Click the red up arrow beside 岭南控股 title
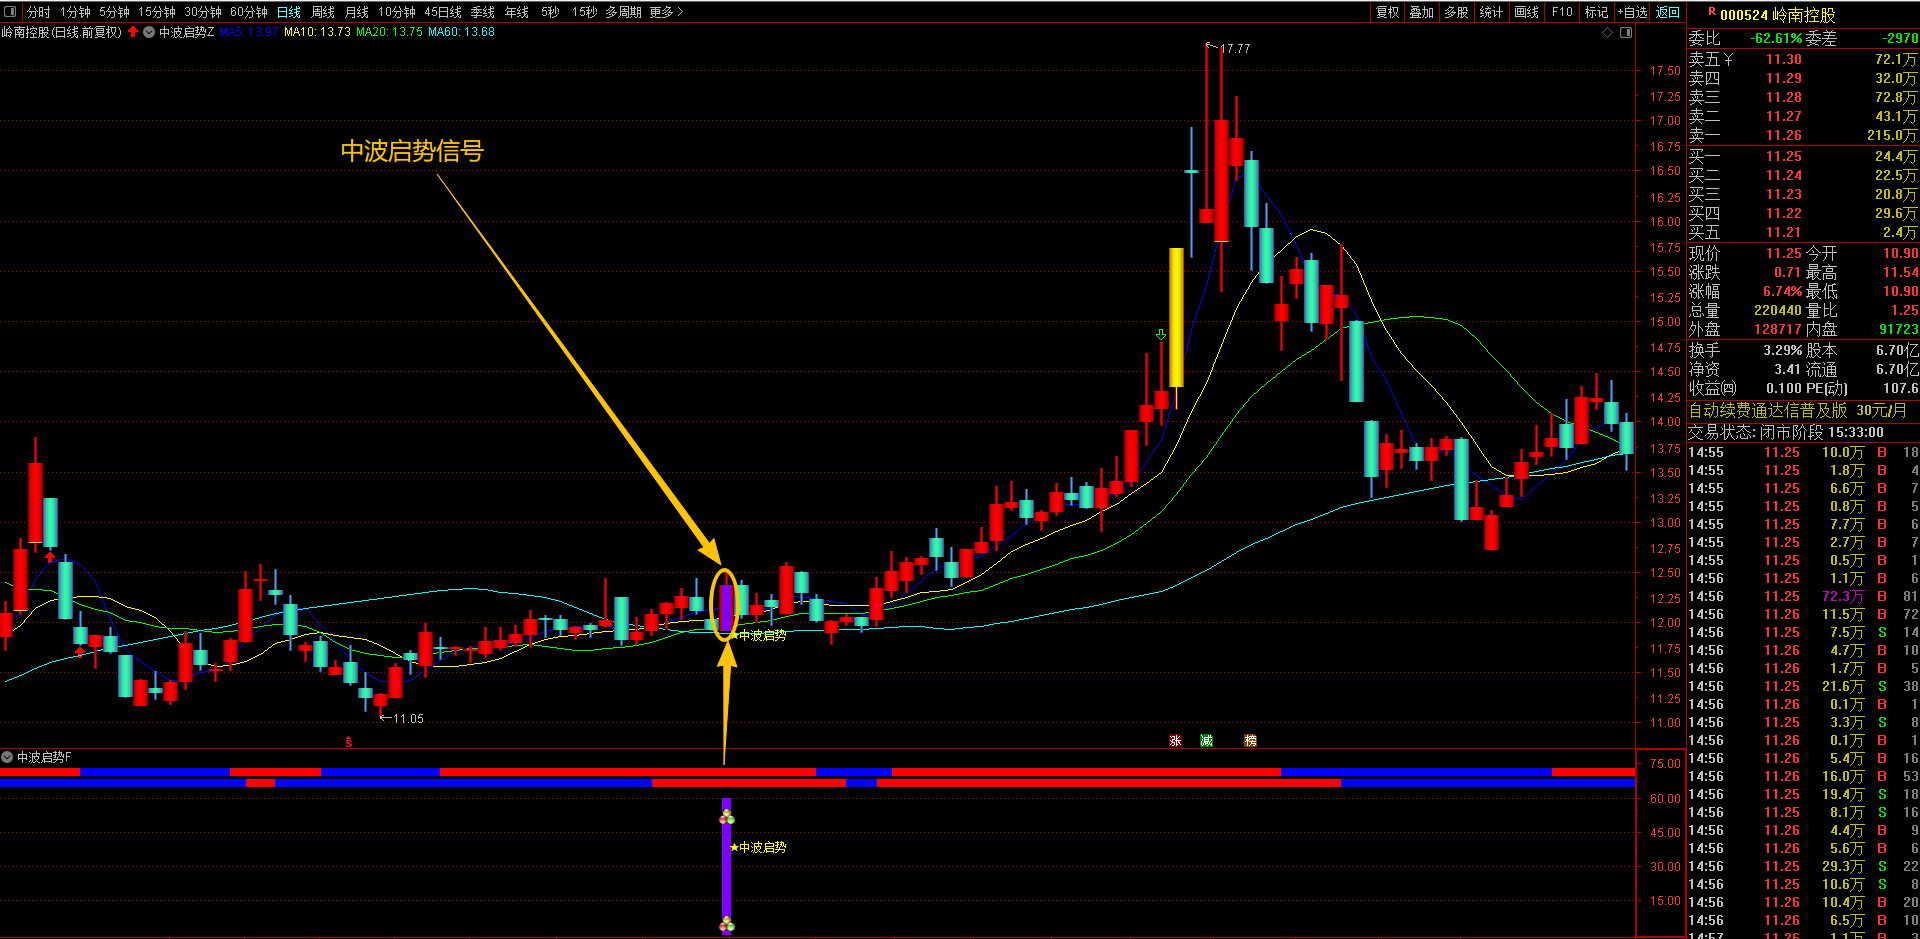Viewport: 1920px width, 939px height. pyautogui.click(x=133, y=32)
